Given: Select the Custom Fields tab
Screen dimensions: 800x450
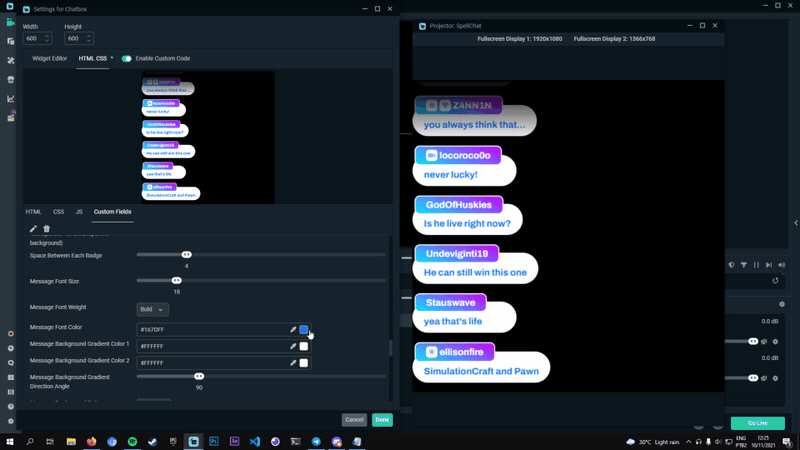Looking at the screenshot, I should click(112, 212).
